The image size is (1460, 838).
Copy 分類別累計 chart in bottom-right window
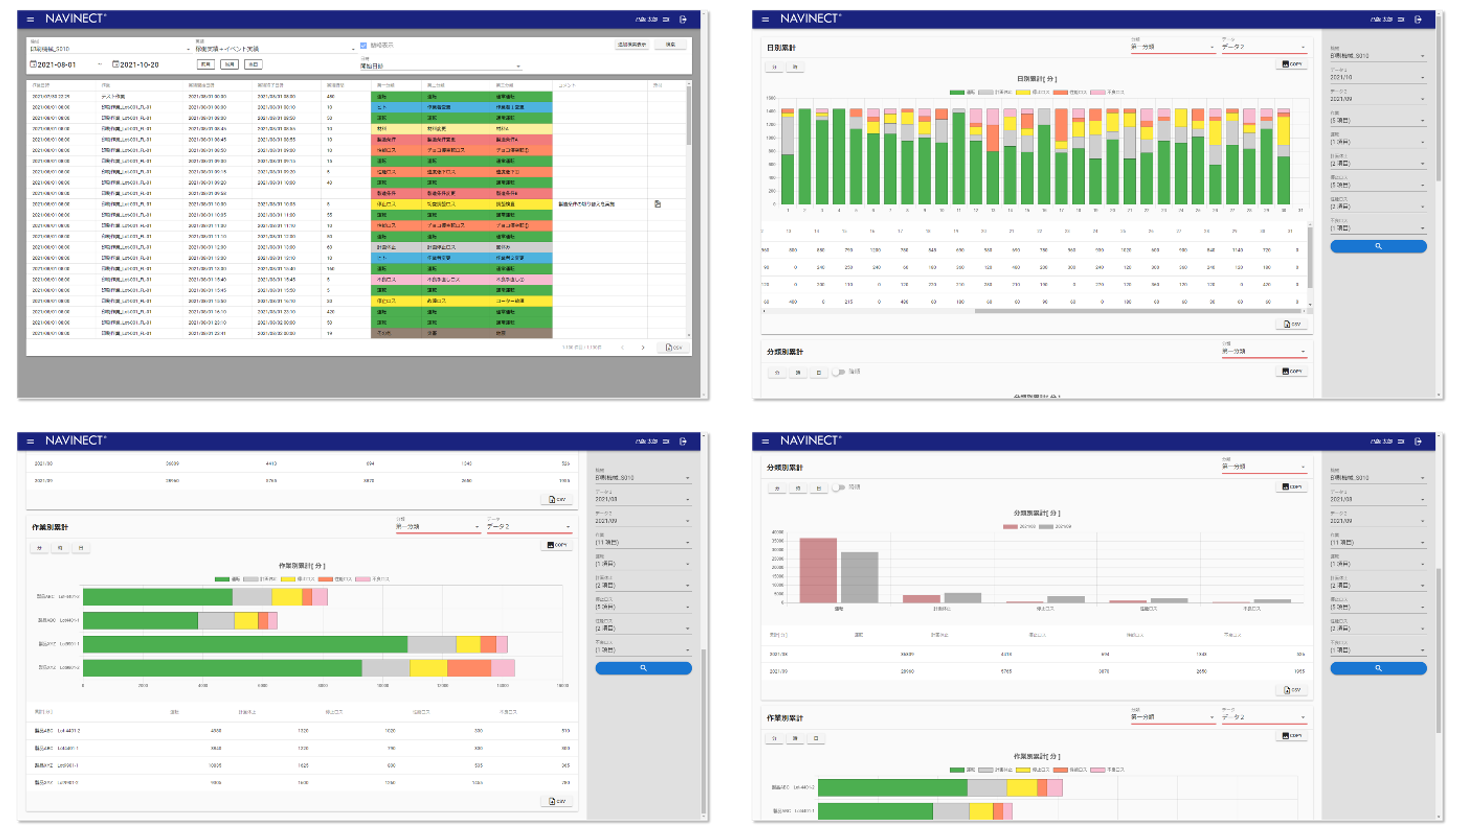point(1291,487)
